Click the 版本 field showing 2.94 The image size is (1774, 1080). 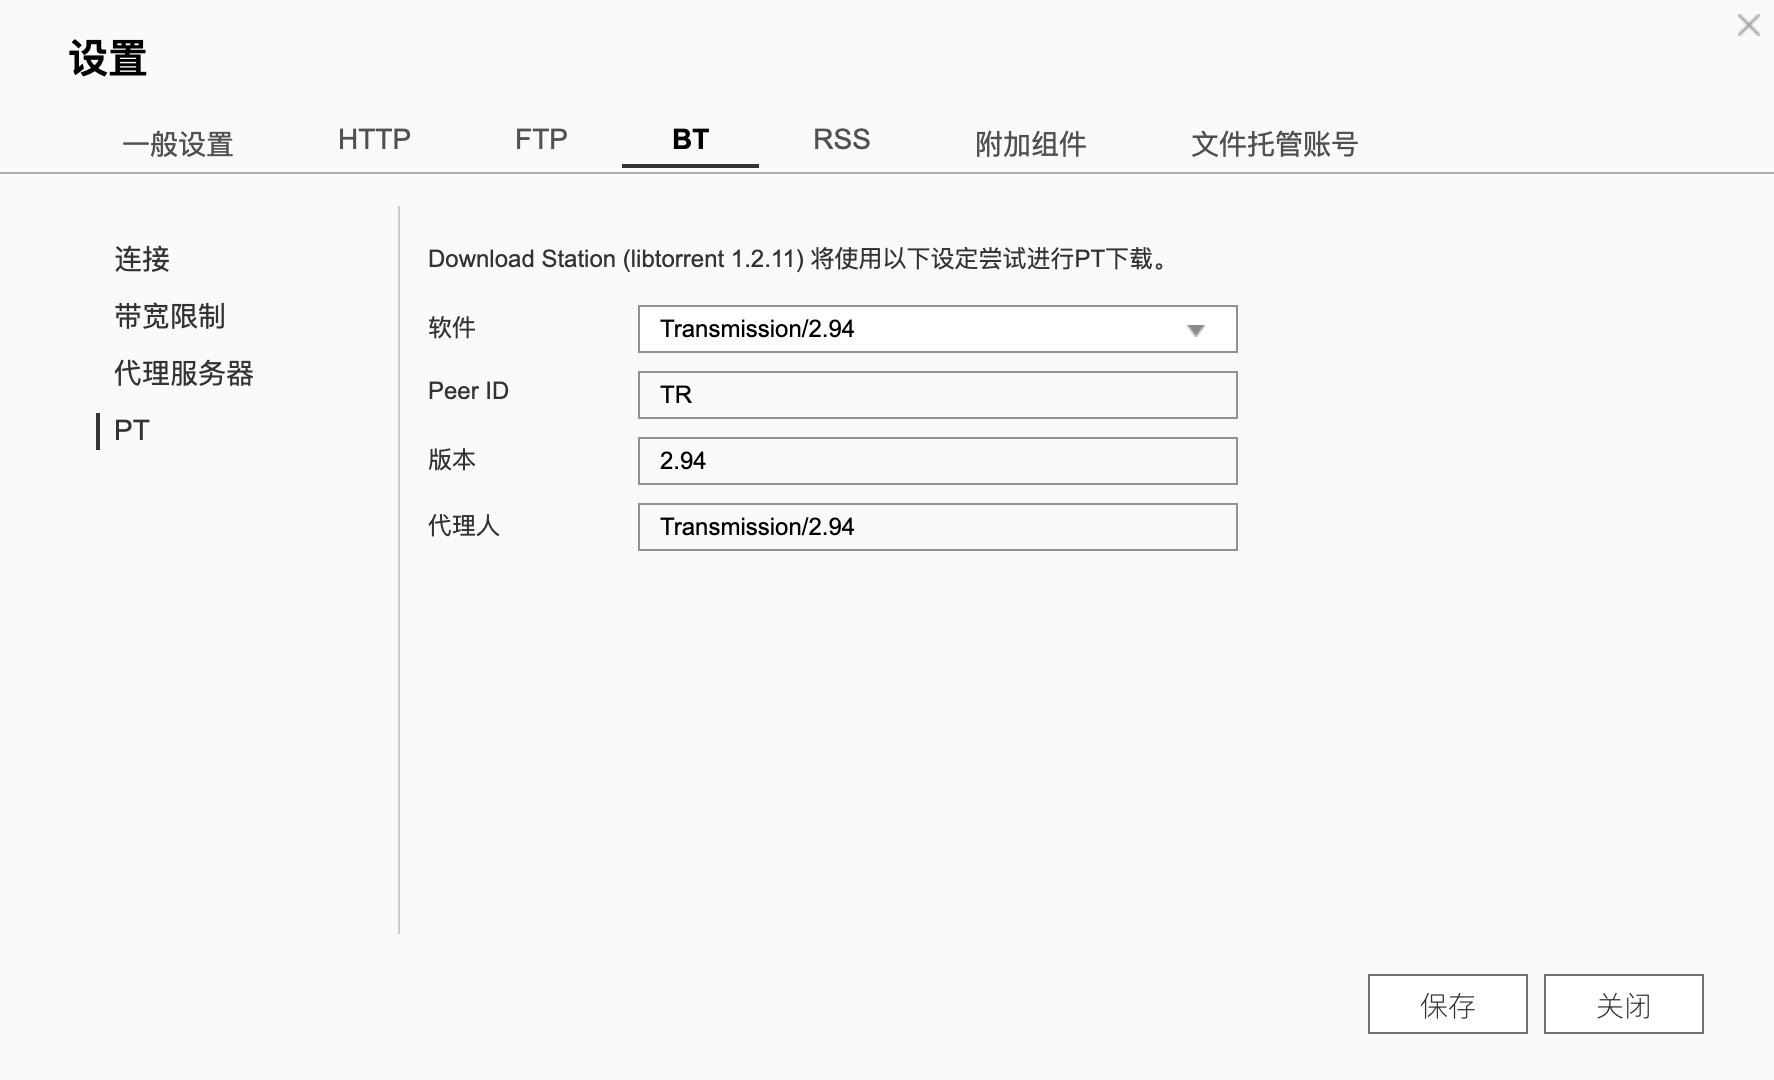pos(936,460)
